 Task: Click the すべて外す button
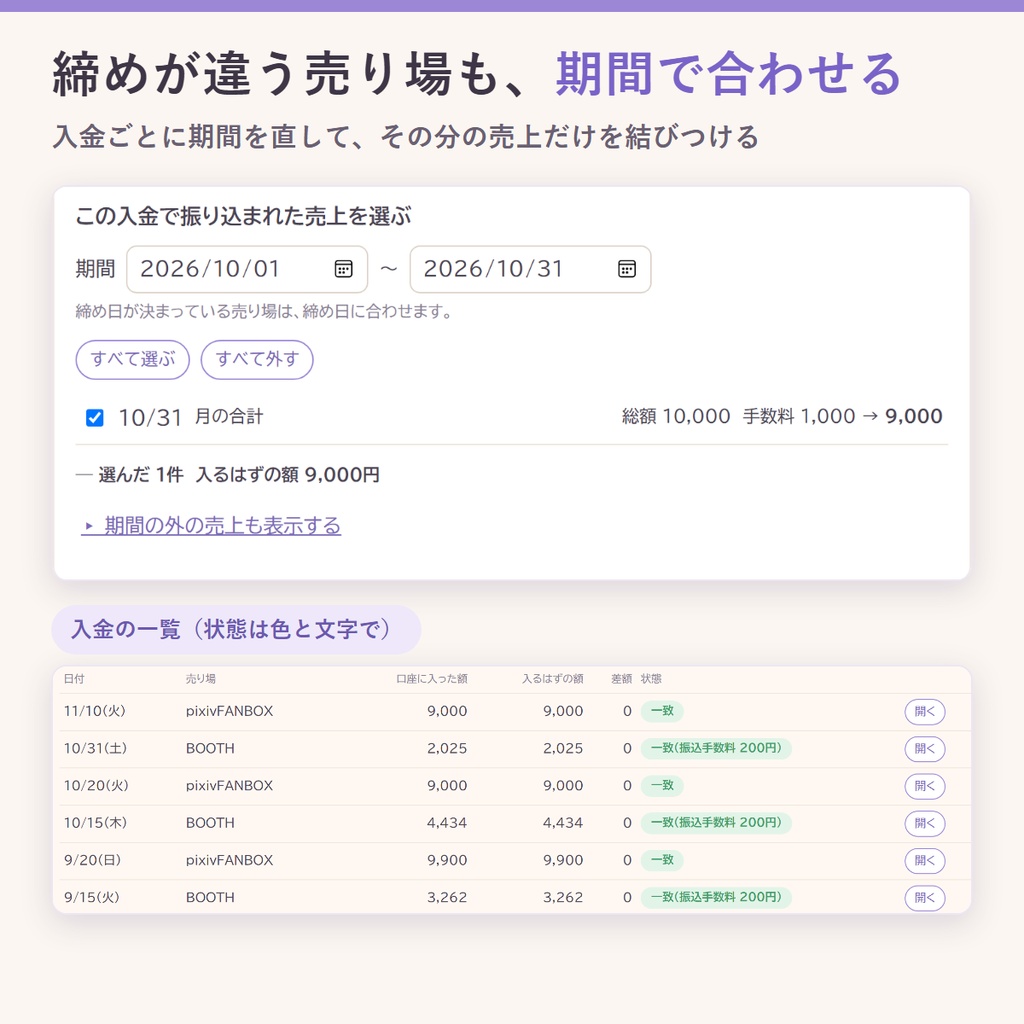(x=257, y=359)
